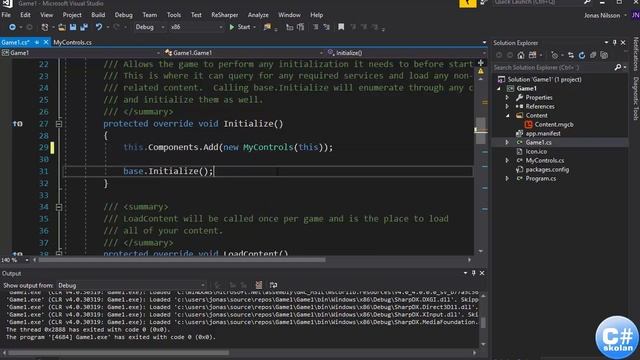Click the Save floppy disk icon
The height and width of the screenshot is (360, 640).
pyautogui.click(x=73, y=27)
